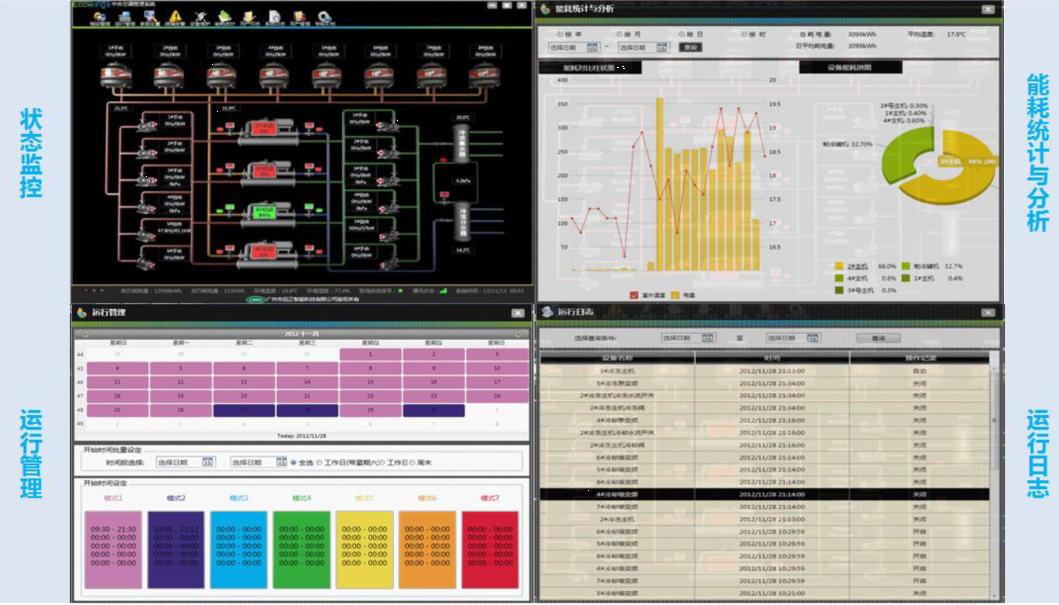Click the 2#主机 legend entry

pos(858,267)
